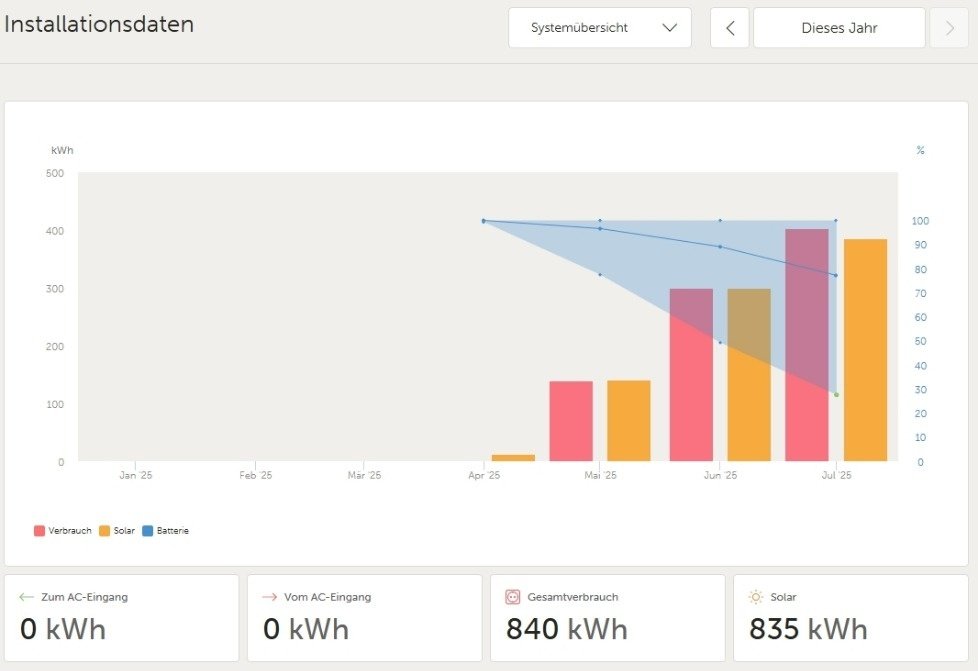Click the socket icon beside Gesamtverbrauch

(x=513, y=597)
